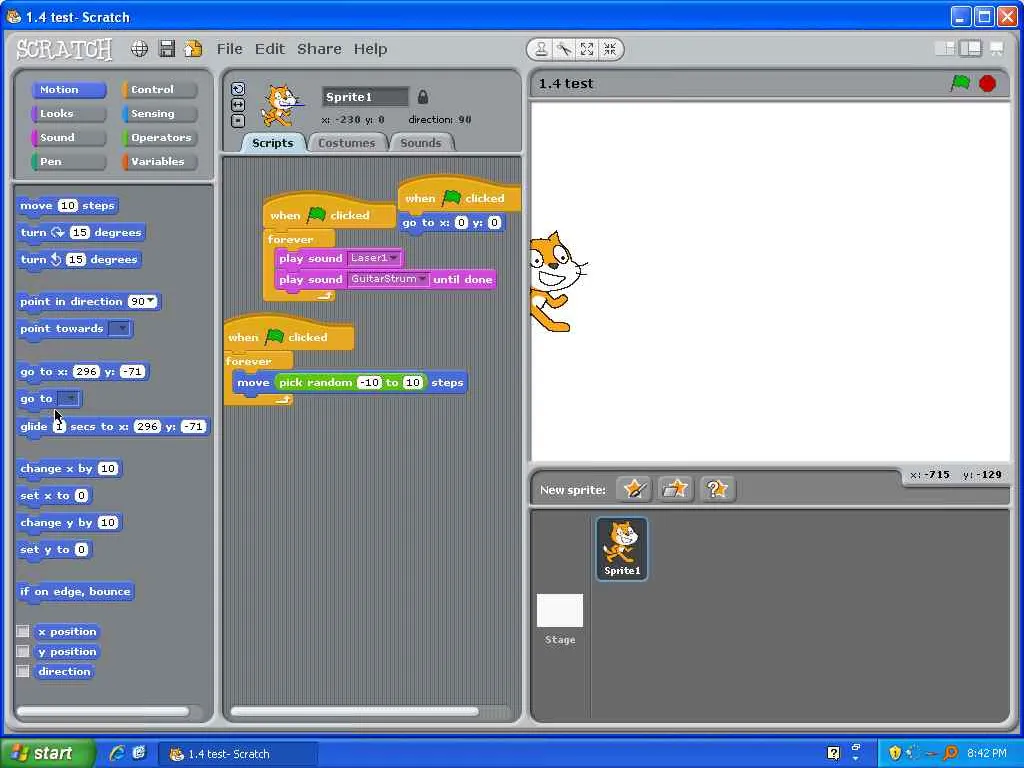Open the Help menu
Screen dimensions: 1024x768
[370, 49]
